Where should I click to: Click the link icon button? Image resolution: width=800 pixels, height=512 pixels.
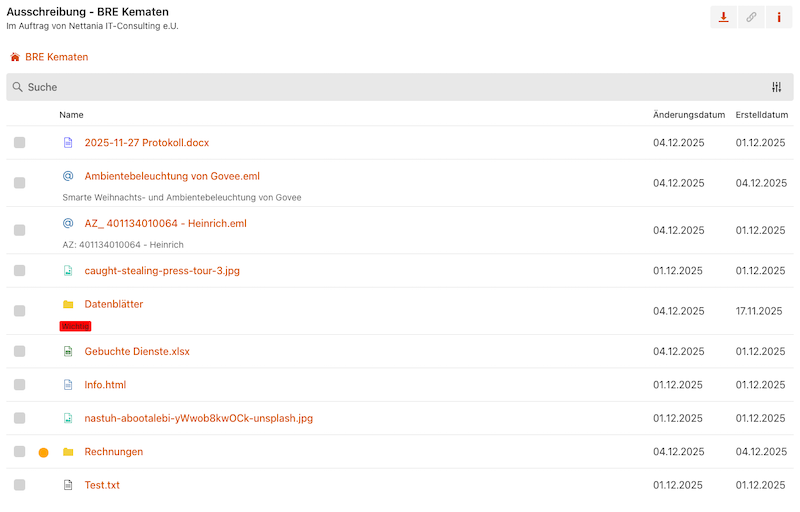(751, 17)
